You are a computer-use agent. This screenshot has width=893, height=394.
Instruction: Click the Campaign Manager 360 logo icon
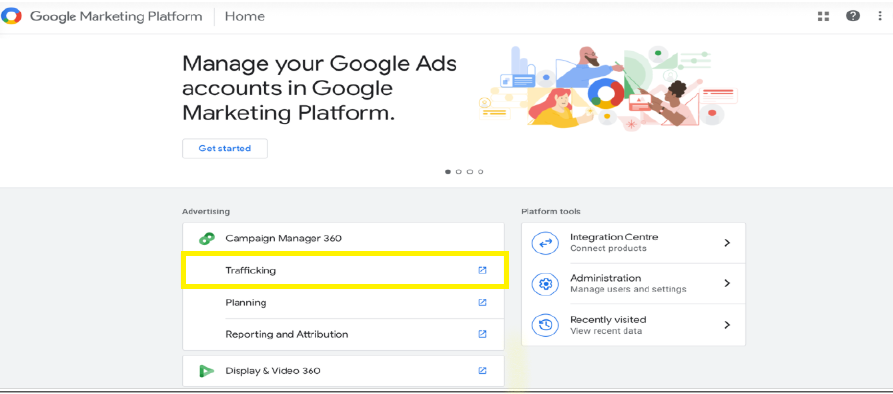point(206,239)
